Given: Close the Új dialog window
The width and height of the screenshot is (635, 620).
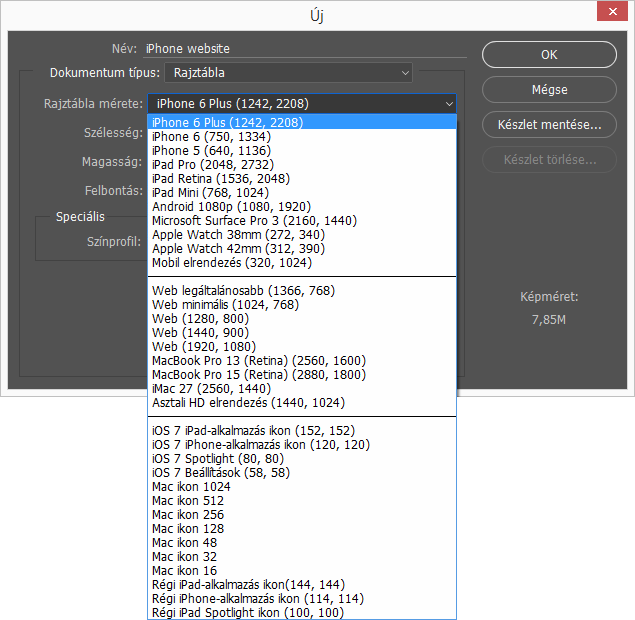Looking at the screenshot, I should (x=612, y=11).
